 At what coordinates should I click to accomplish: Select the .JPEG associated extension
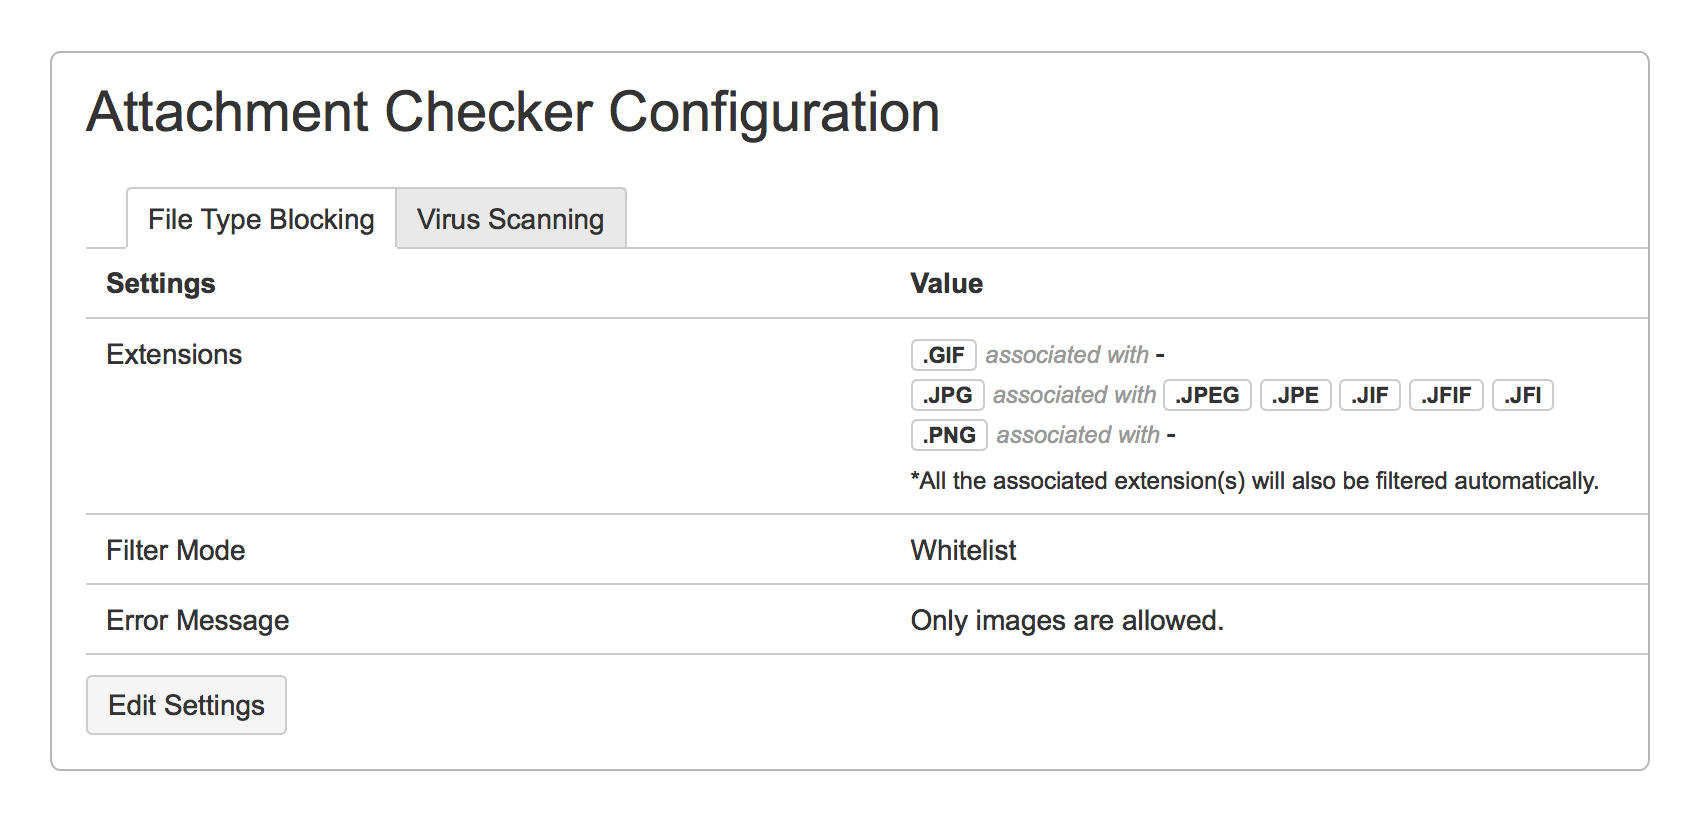tap(1206, 394)
